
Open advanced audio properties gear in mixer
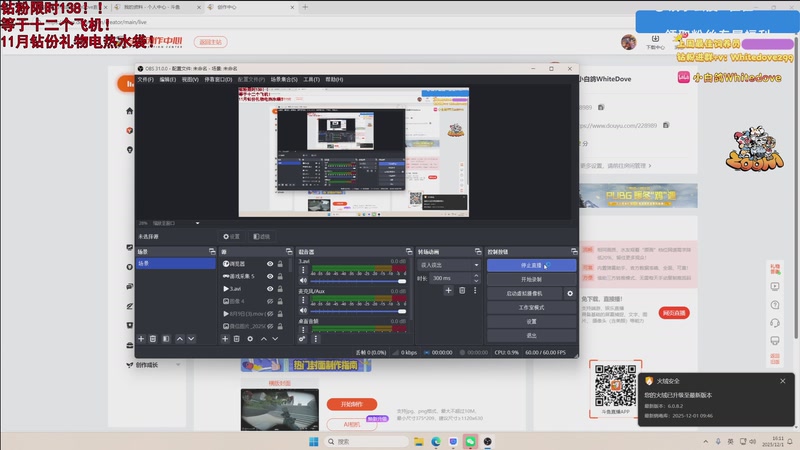[302, 339]
